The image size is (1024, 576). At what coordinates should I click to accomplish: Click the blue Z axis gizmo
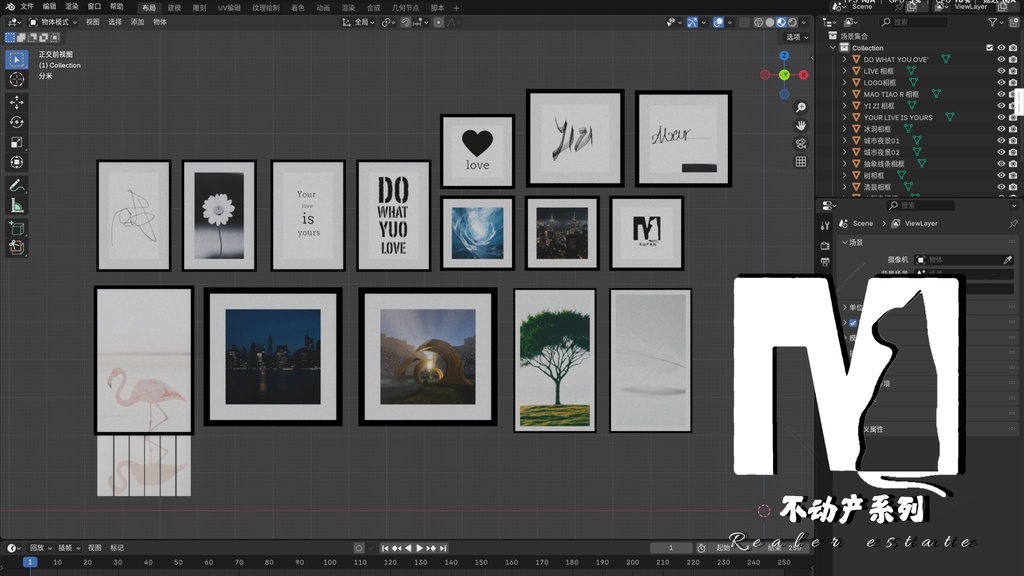[784, 56]
